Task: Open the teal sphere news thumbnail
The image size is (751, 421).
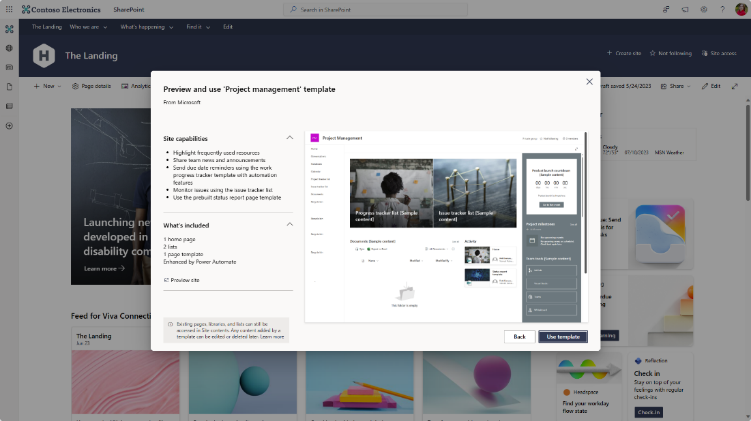Action: tap(242, 382)
